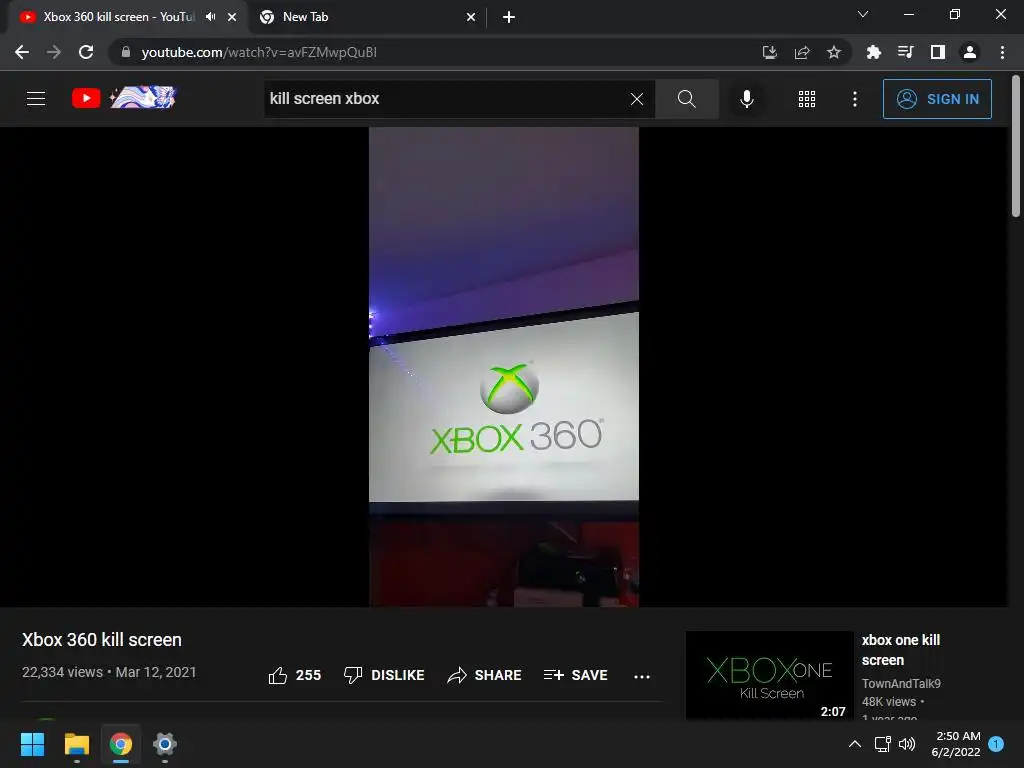Open File Explorer from taskbar
1024x768 pixels.
click(76, 744)
